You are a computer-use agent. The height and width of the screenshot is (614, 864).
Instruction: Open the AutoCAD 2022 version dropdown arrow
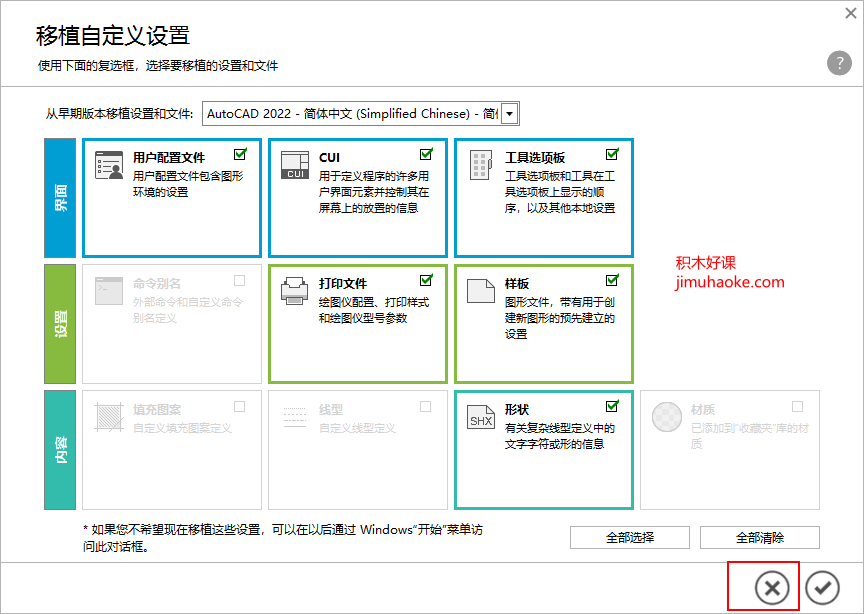[x=510, y=114]
